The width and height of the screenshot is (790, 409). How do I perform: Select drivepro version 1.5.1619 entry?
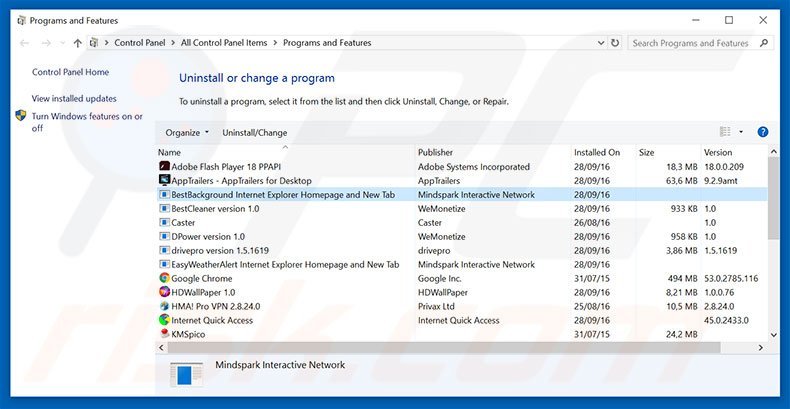point(220,250)
